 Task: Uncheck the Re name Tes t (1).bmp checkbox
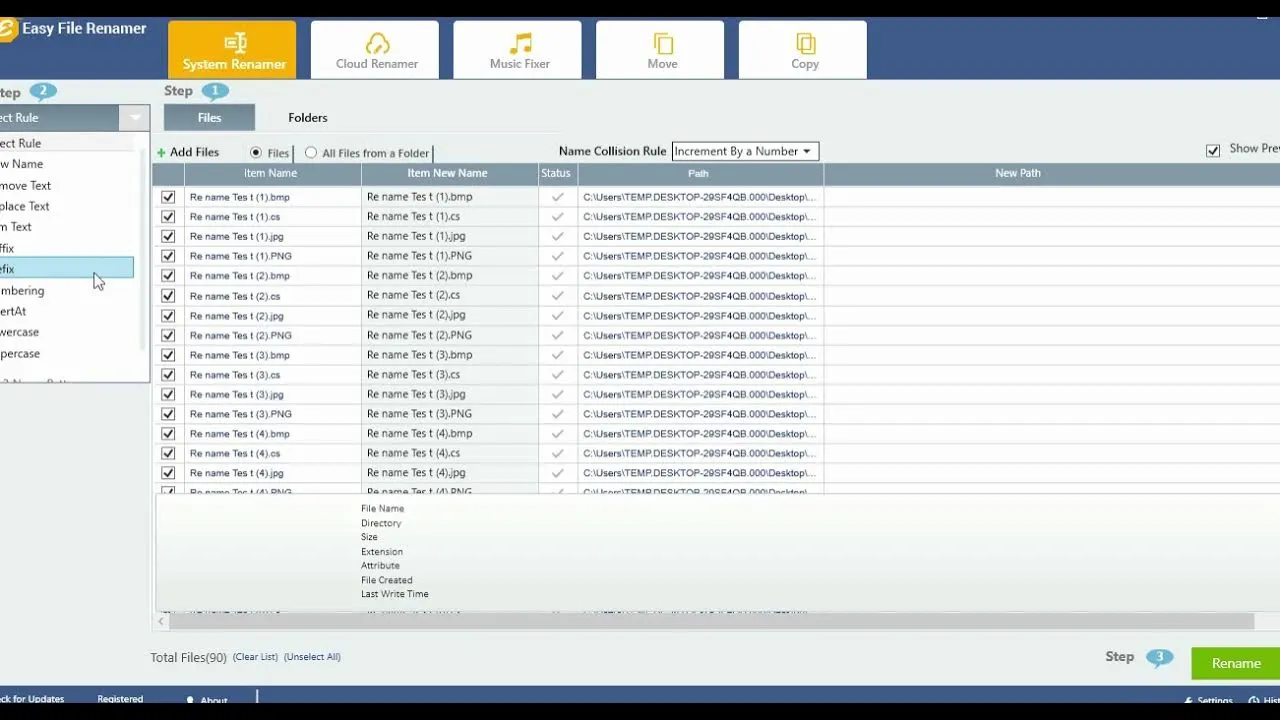[x=168, y=197]
